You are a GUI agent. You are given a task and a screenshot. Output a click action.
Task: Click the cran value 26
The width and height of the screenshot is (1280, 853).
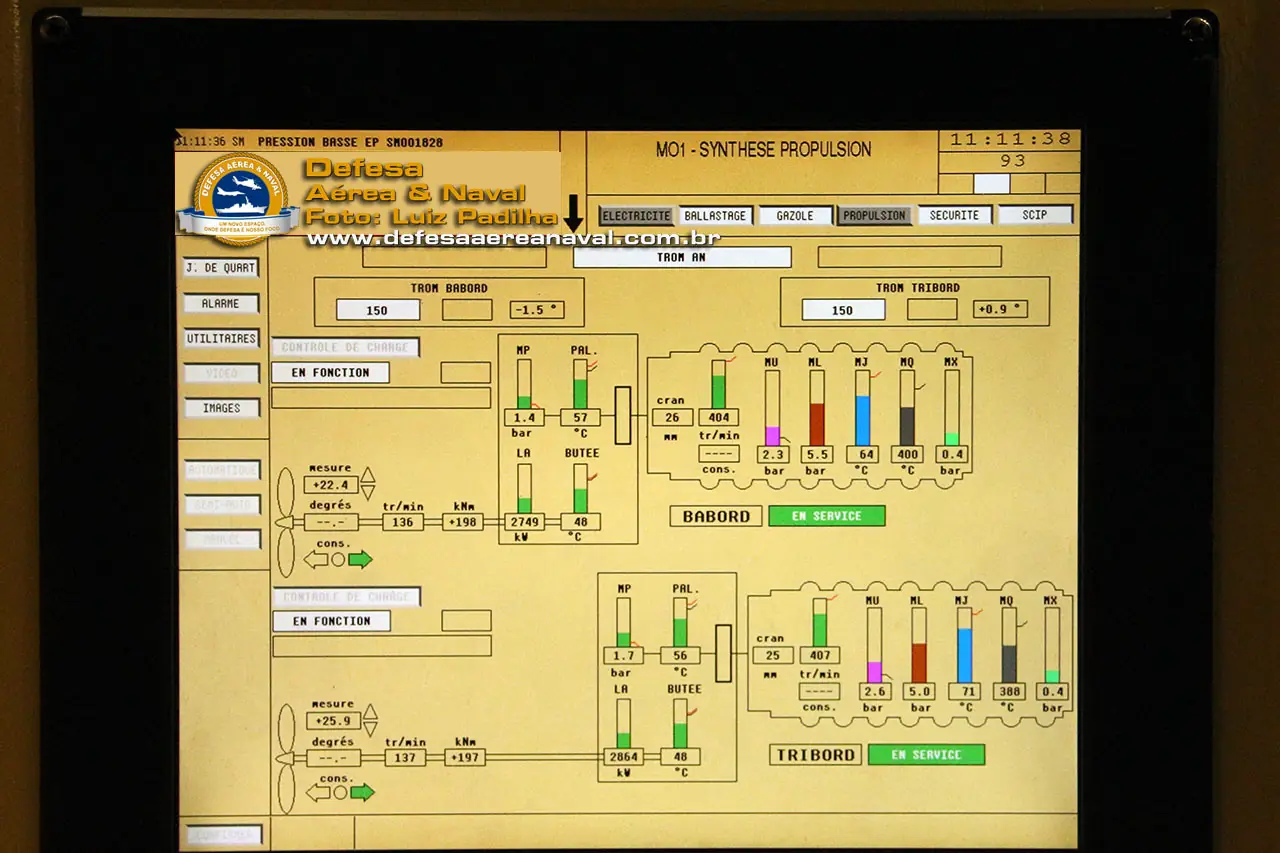(672, 418)
